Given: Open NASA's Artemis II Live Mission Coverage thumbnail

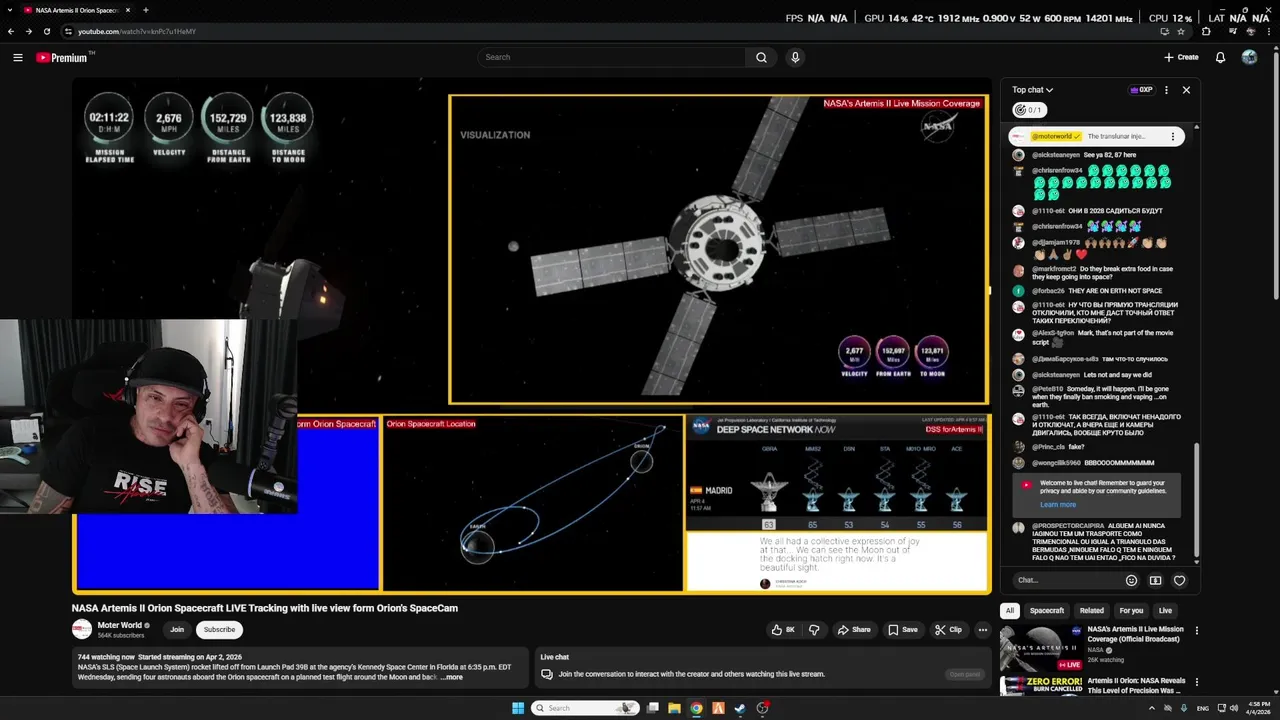Looking at the screenshot, I should (1041, 647).
